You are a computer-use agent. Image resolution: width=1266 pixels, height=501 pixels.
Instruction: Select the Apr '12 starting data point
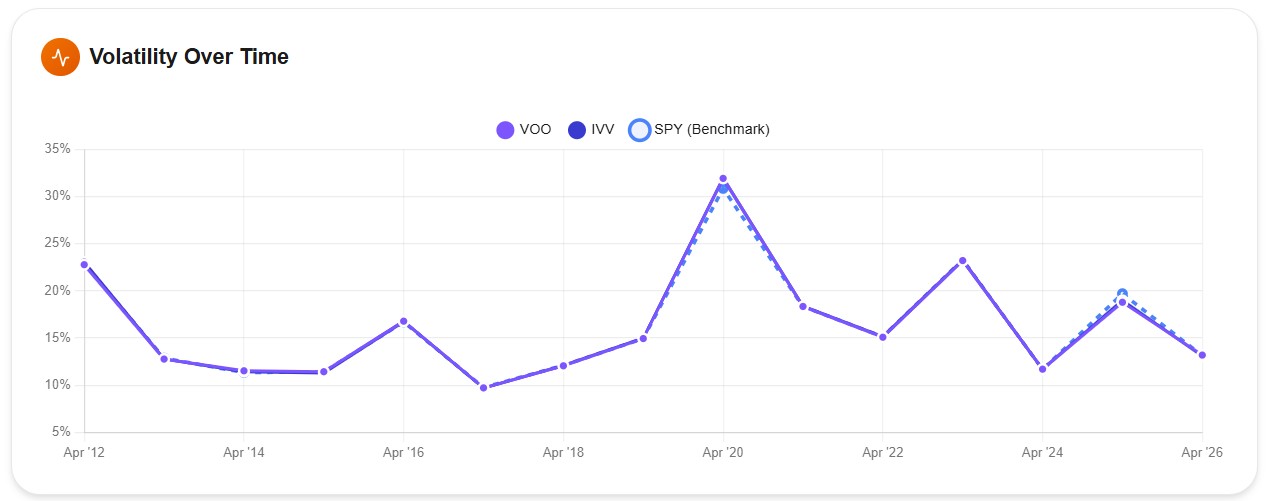[x=84, y=265]
